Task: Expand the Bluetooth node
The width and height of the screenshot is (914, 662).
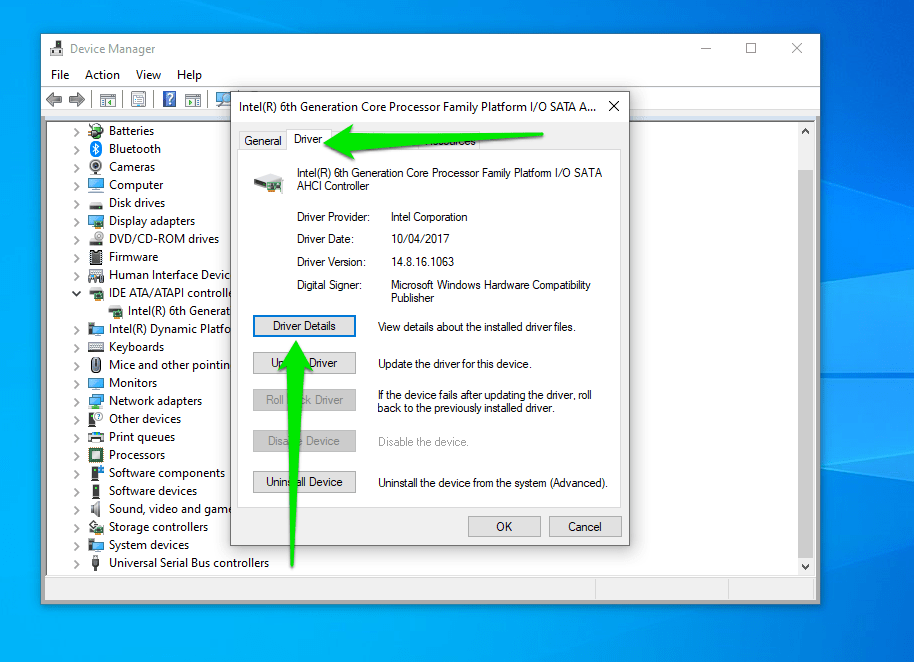Action: coord(76,150)
